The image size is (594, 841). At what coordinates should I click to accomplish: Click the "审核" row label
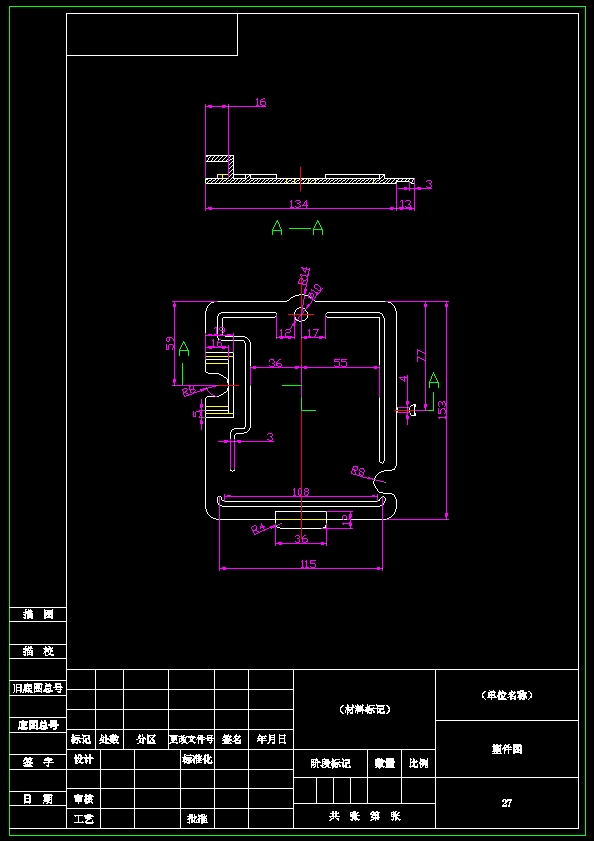click(x=84, y=799)
